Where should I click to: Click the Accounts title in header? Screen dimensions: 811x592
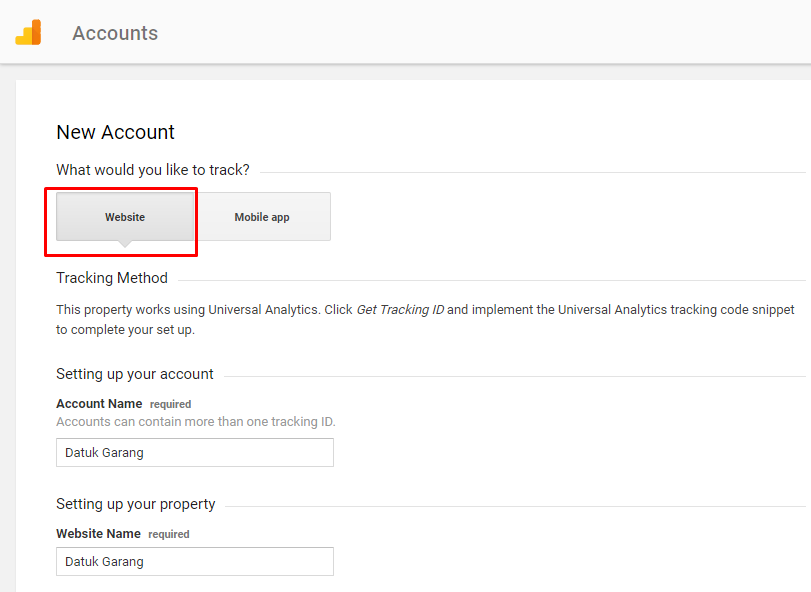(x=115, y=33)
